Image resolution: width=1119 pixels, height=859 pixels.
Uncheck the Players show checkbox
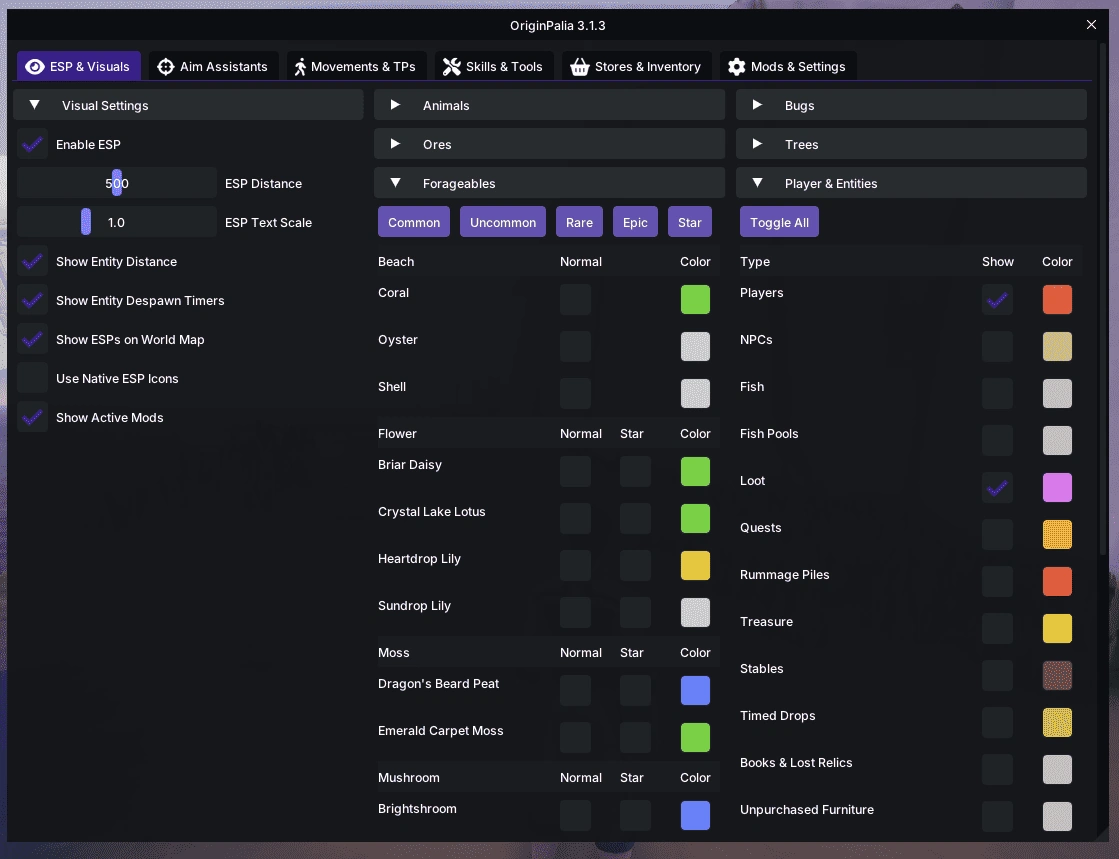point(997,300)
